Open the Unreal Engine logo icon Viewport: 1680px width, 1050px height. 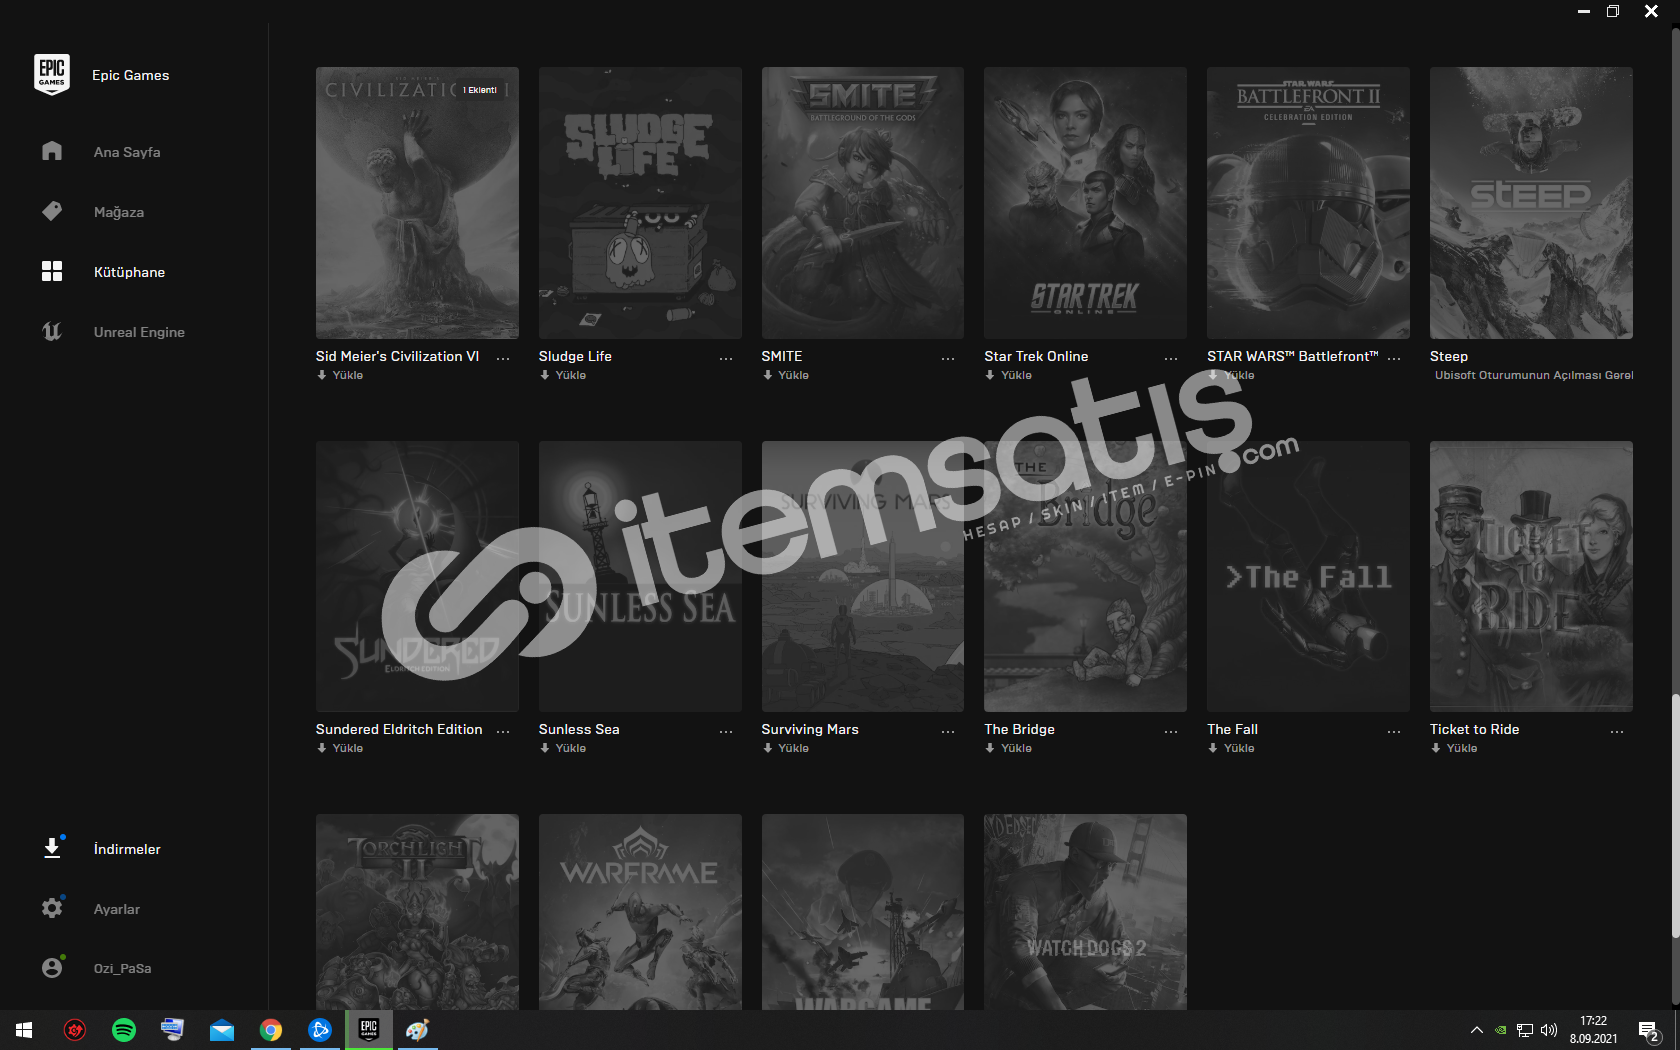(52, 331)
